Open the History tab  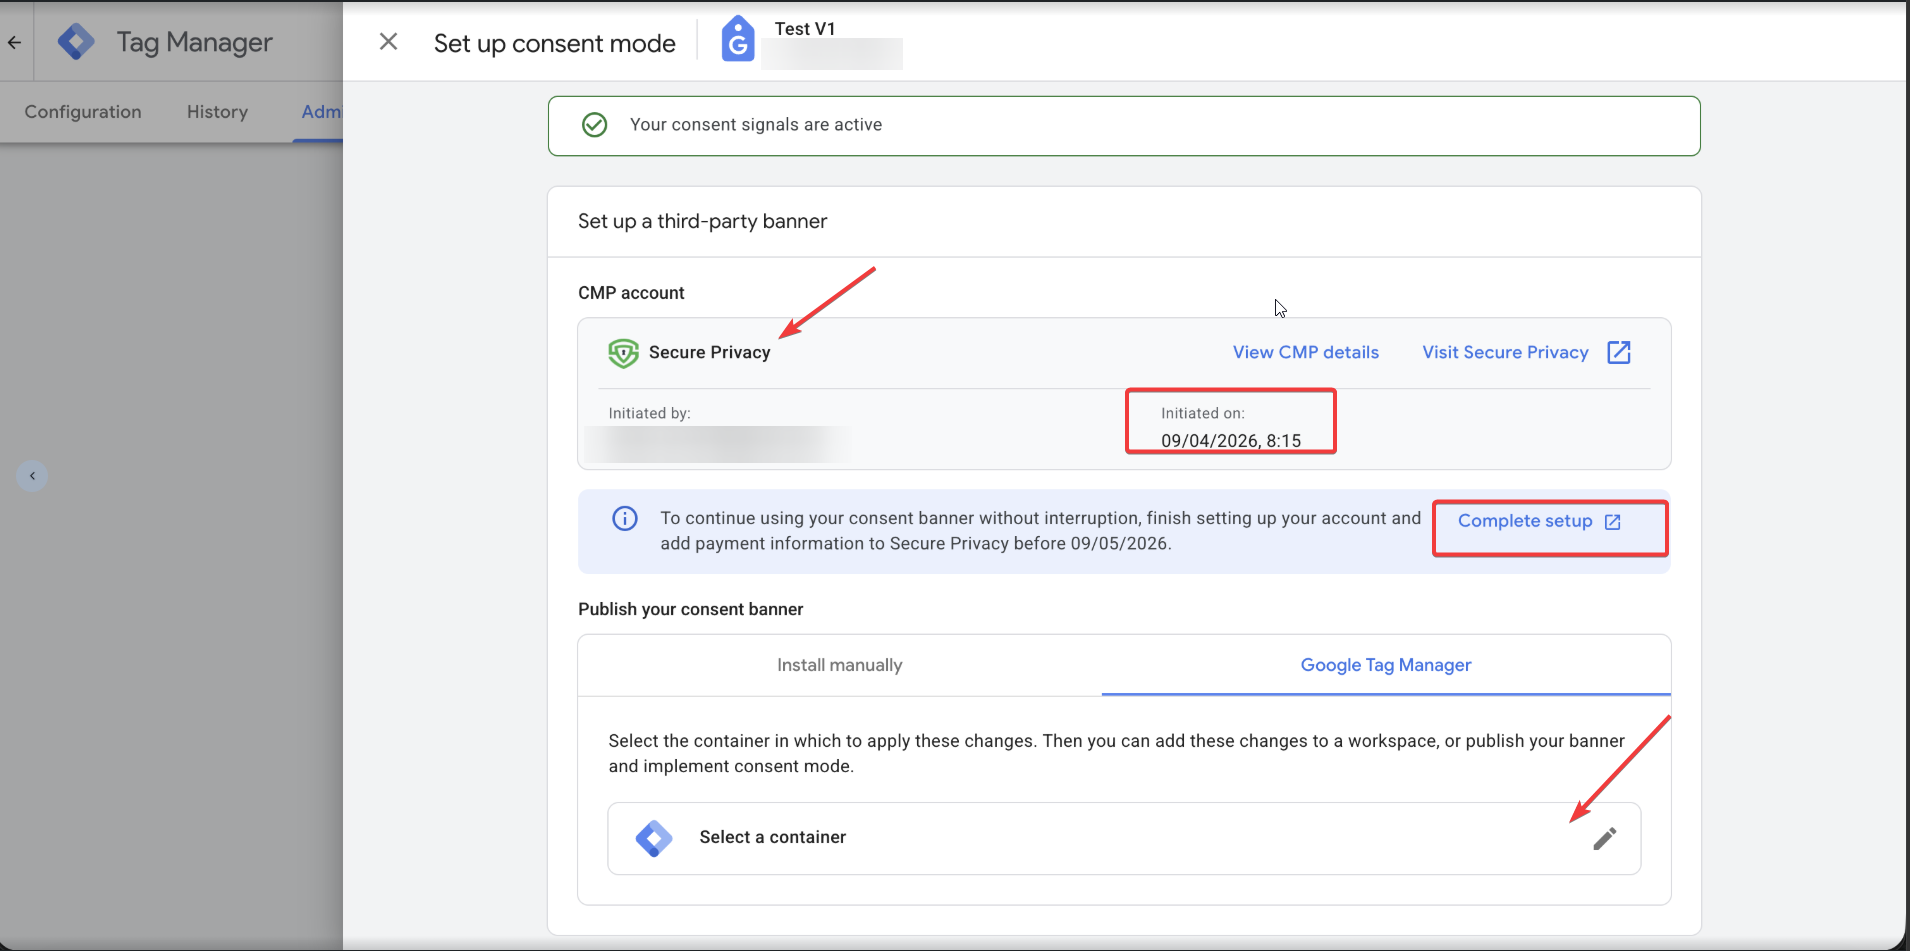point(216,111)
